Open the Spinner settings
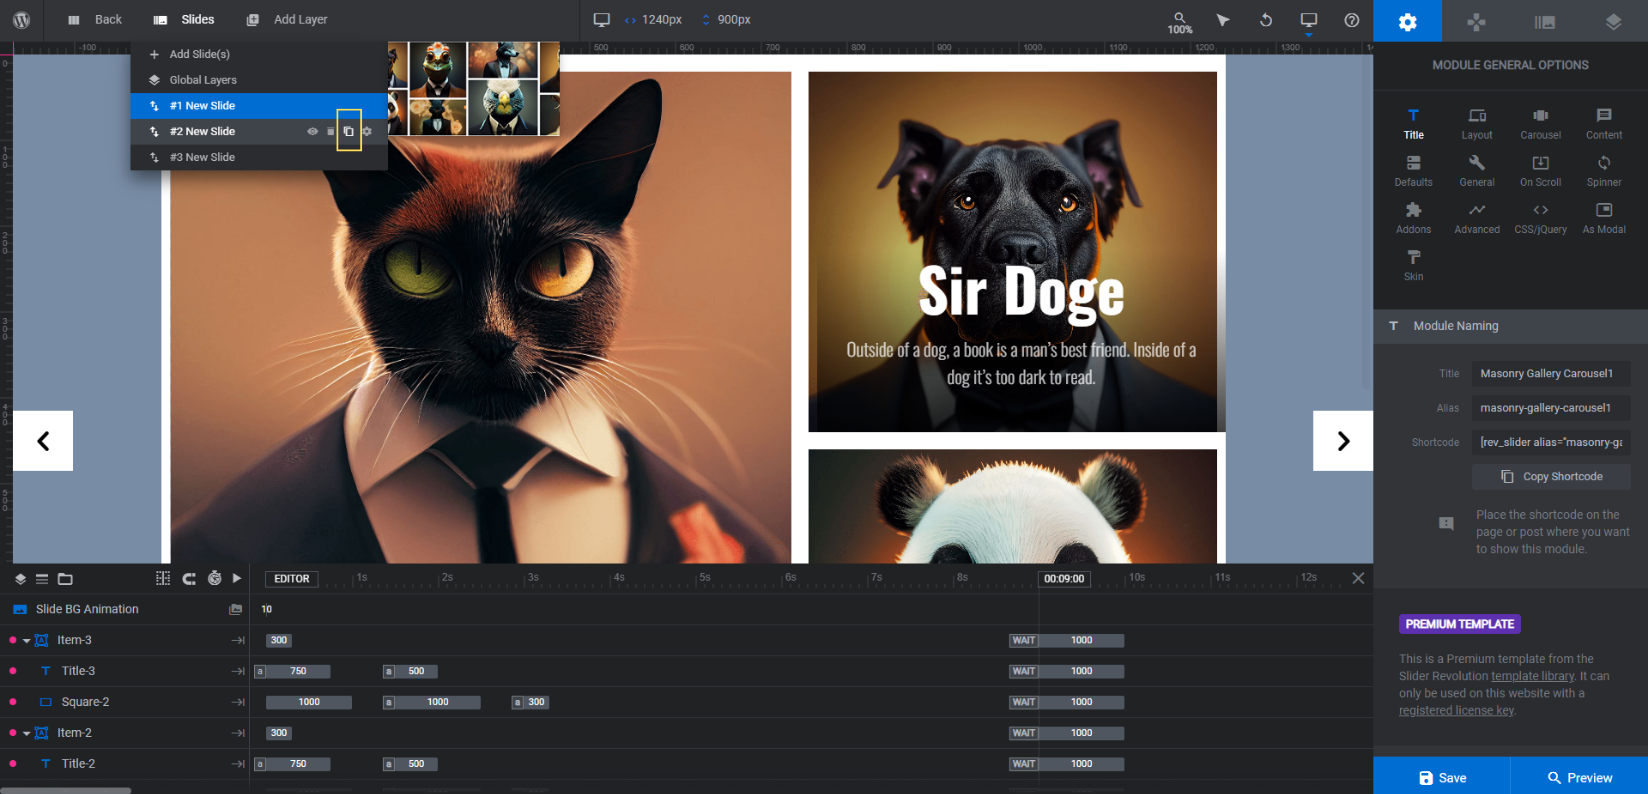1648x794 pixels. coord(1604,171)
